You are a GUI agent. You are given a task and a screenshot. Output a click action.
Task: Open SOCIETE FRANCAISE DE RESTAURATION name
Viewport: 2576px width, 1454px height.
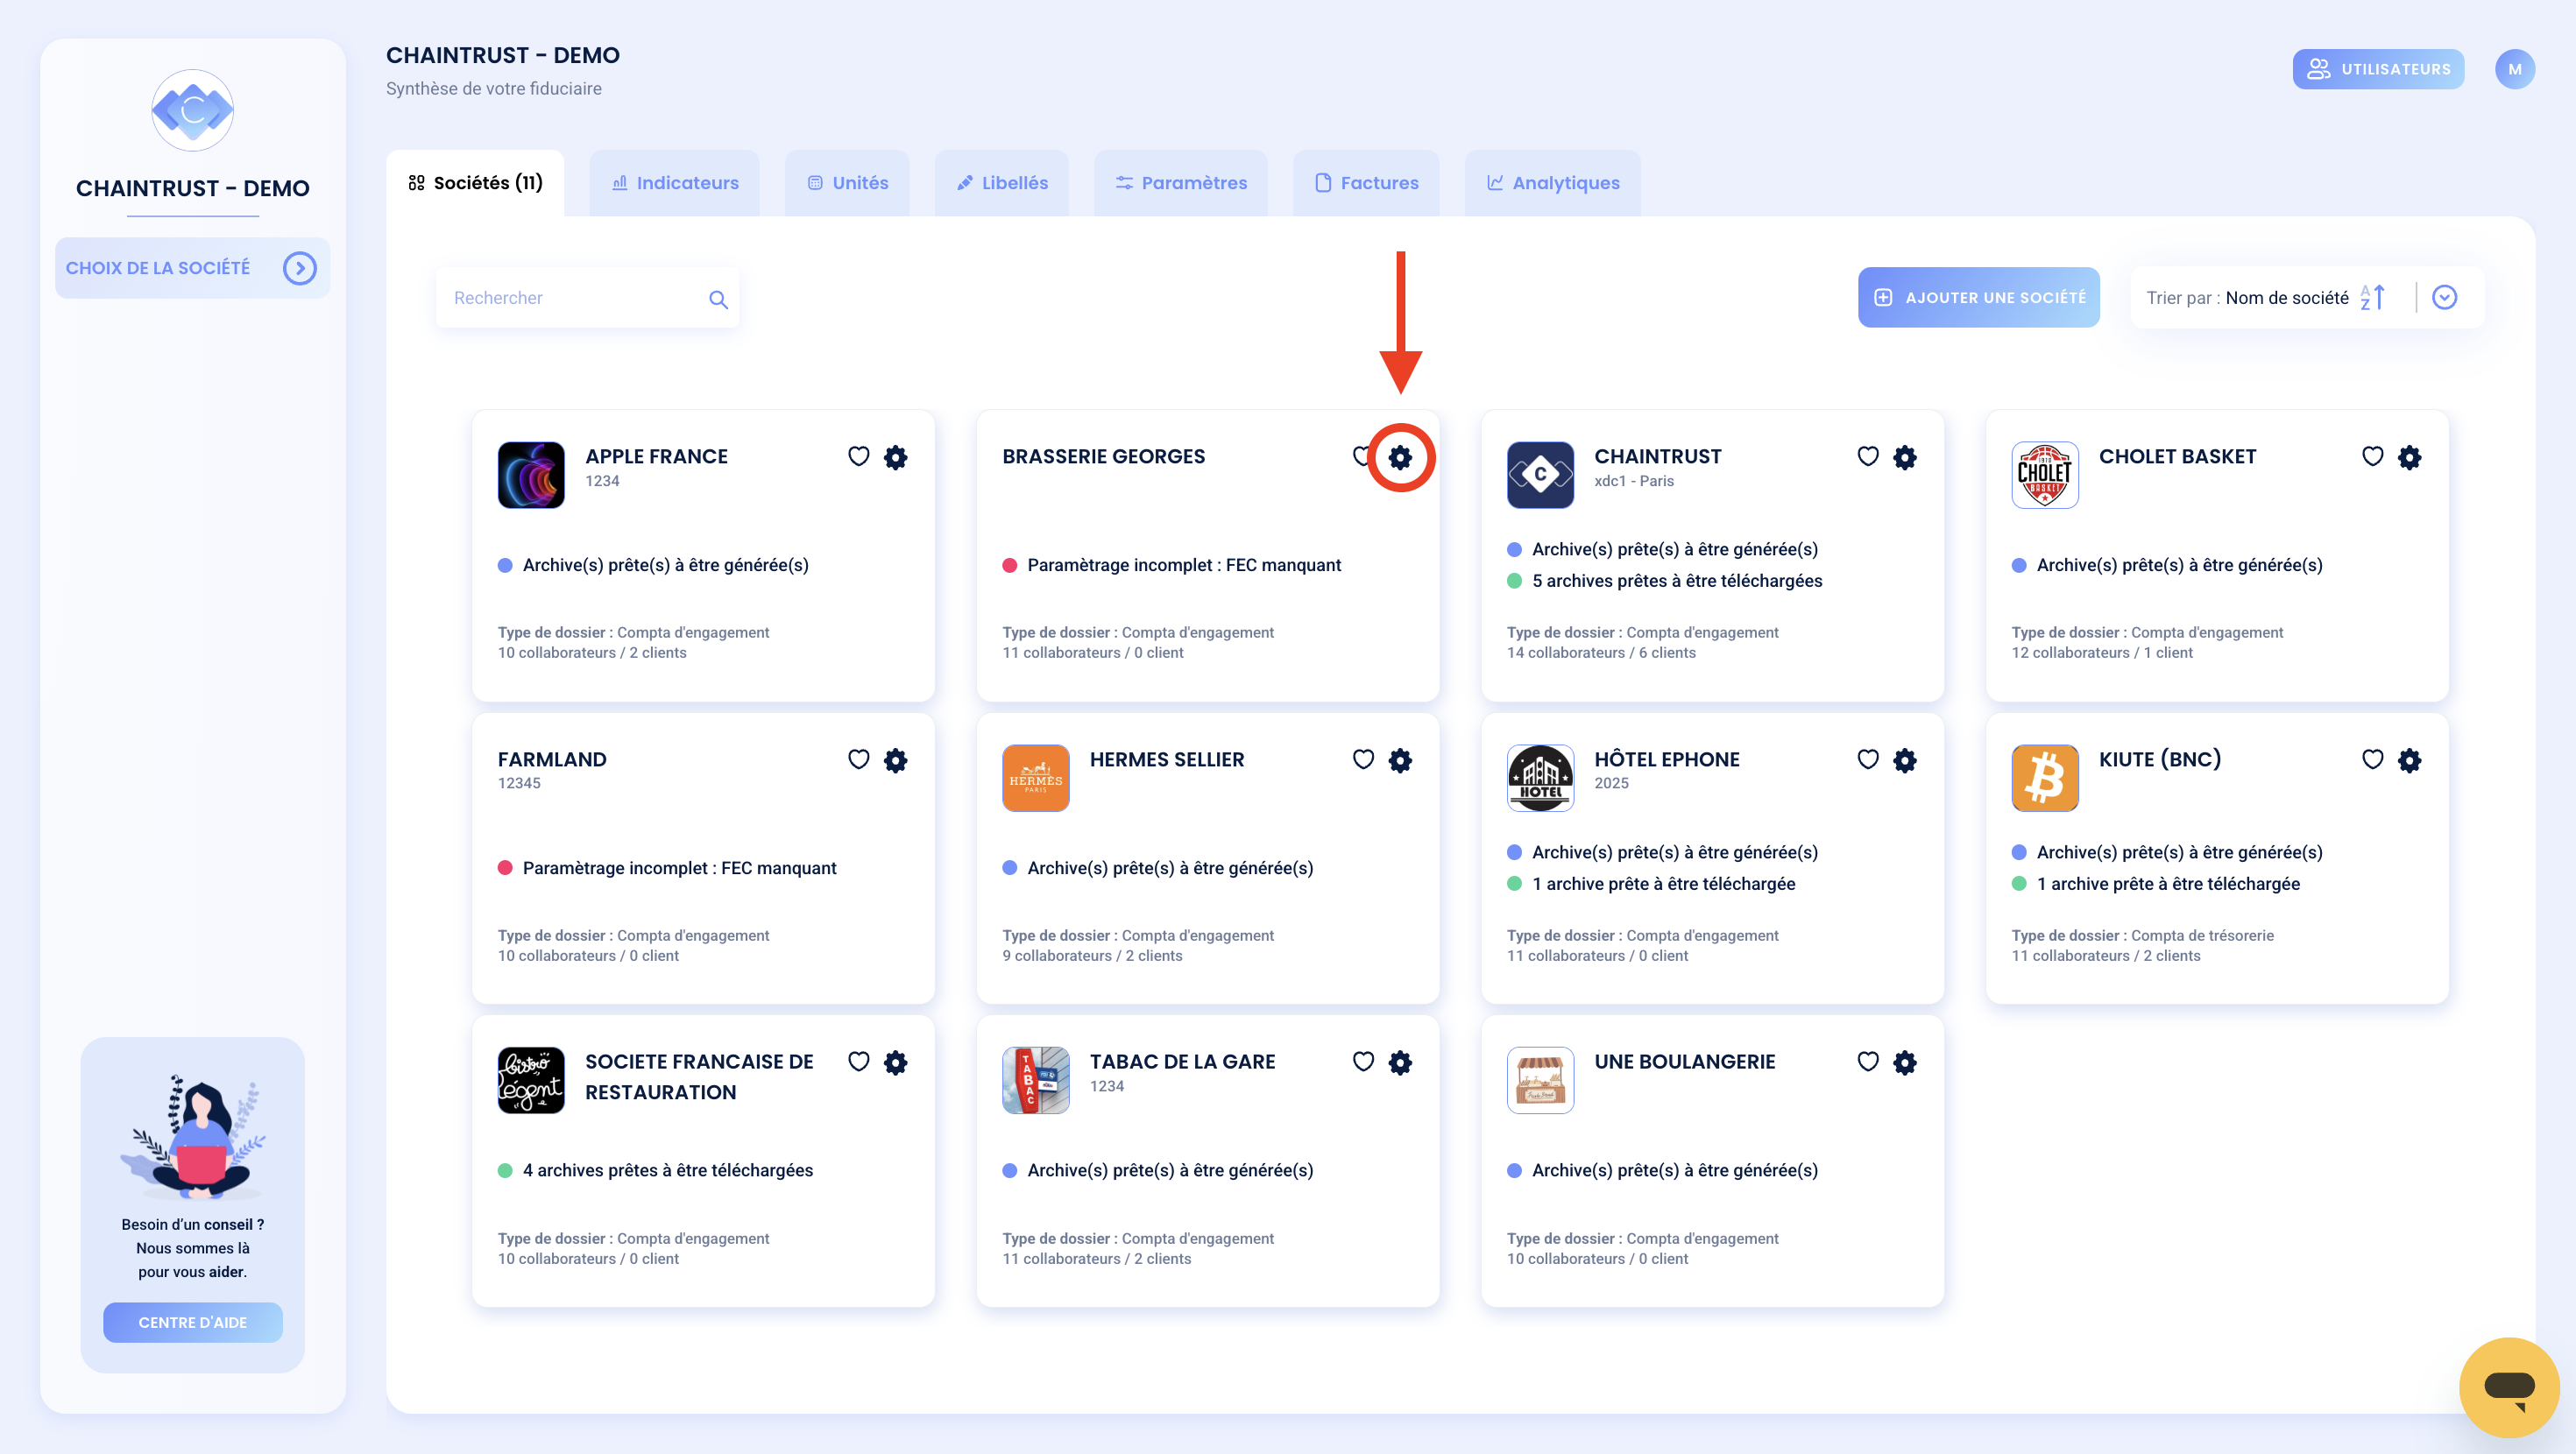pos(699,1077)
